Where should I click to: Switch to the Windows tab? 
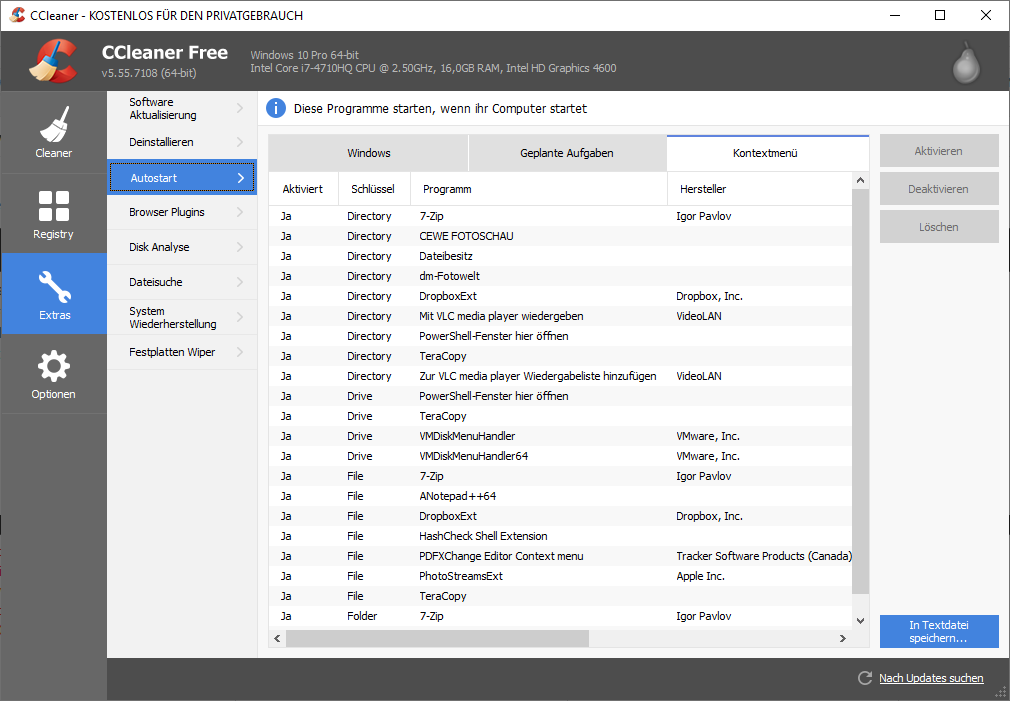[x=368, y=153]
